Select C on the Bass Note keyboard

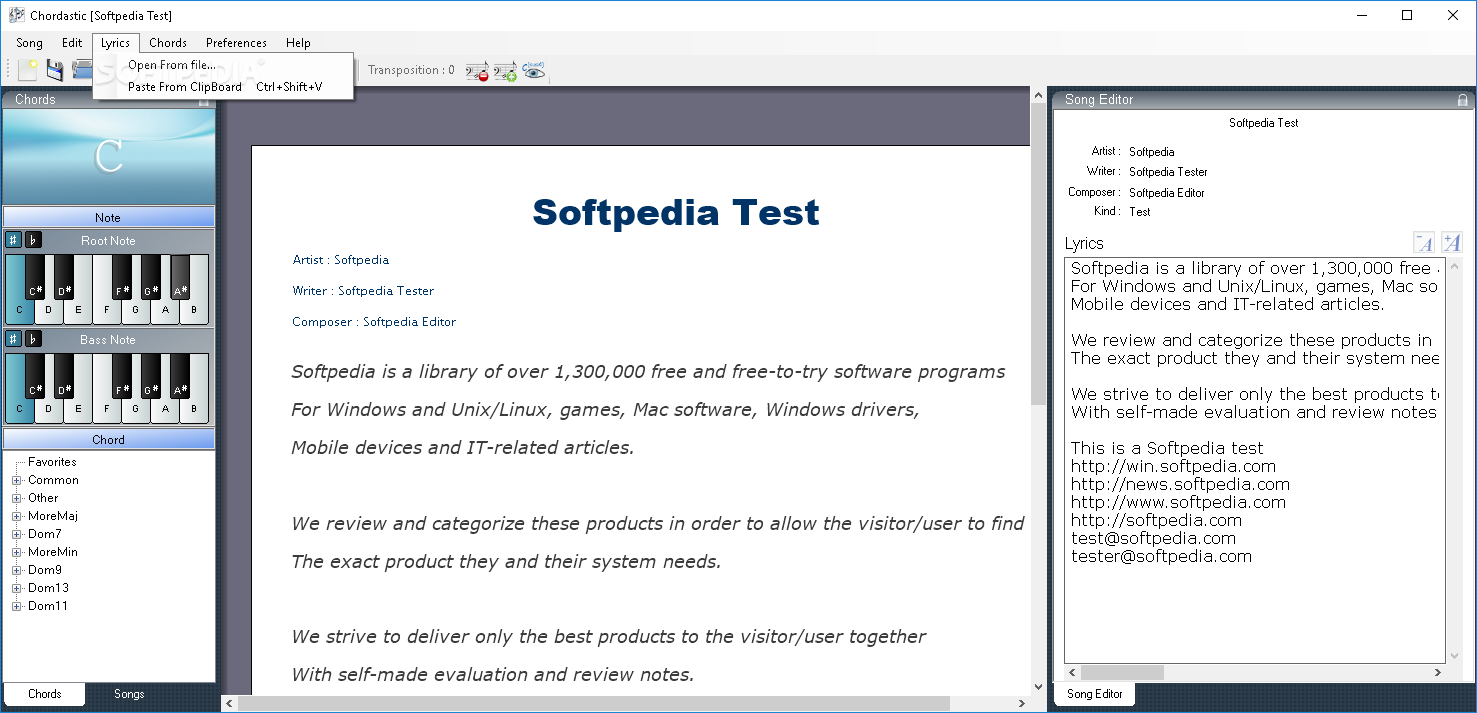coord(19,410)
